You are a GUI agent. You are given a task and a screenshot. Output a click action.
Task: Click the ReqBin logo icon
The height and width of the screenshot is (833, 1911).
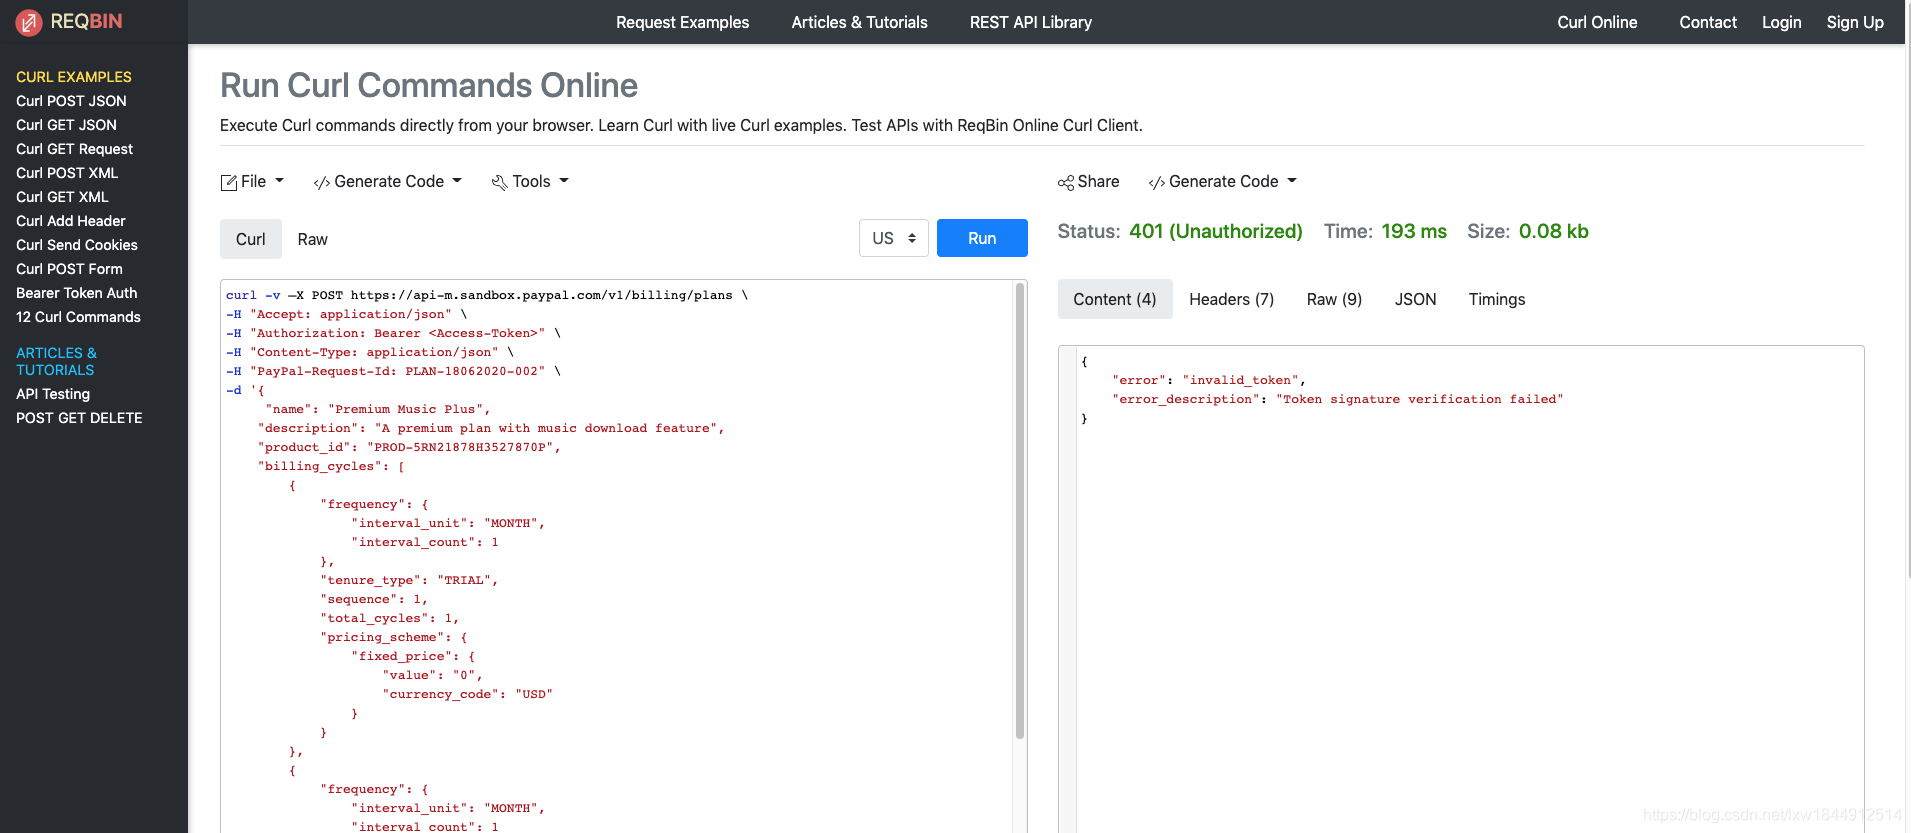coord(29,22)
